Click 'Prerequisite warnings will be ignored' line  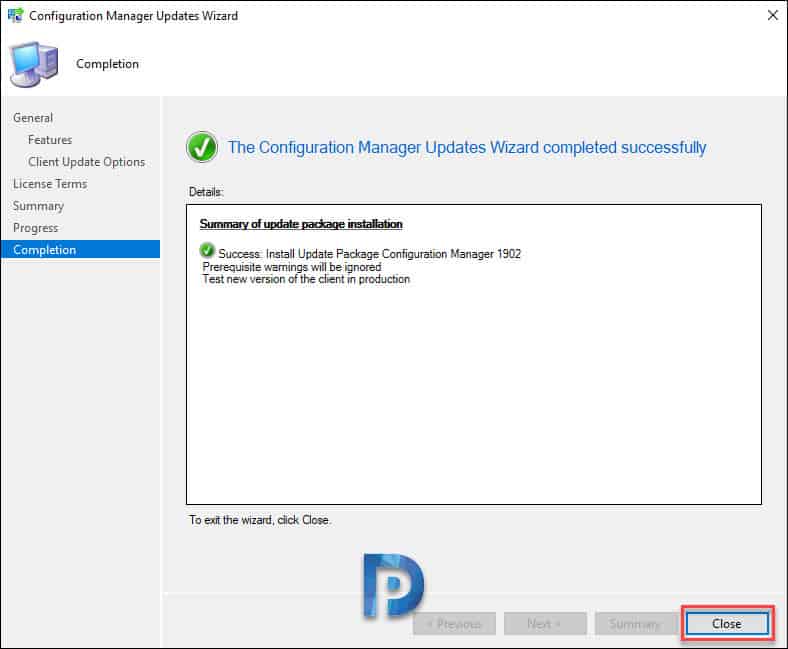click(x=291, y=267)
